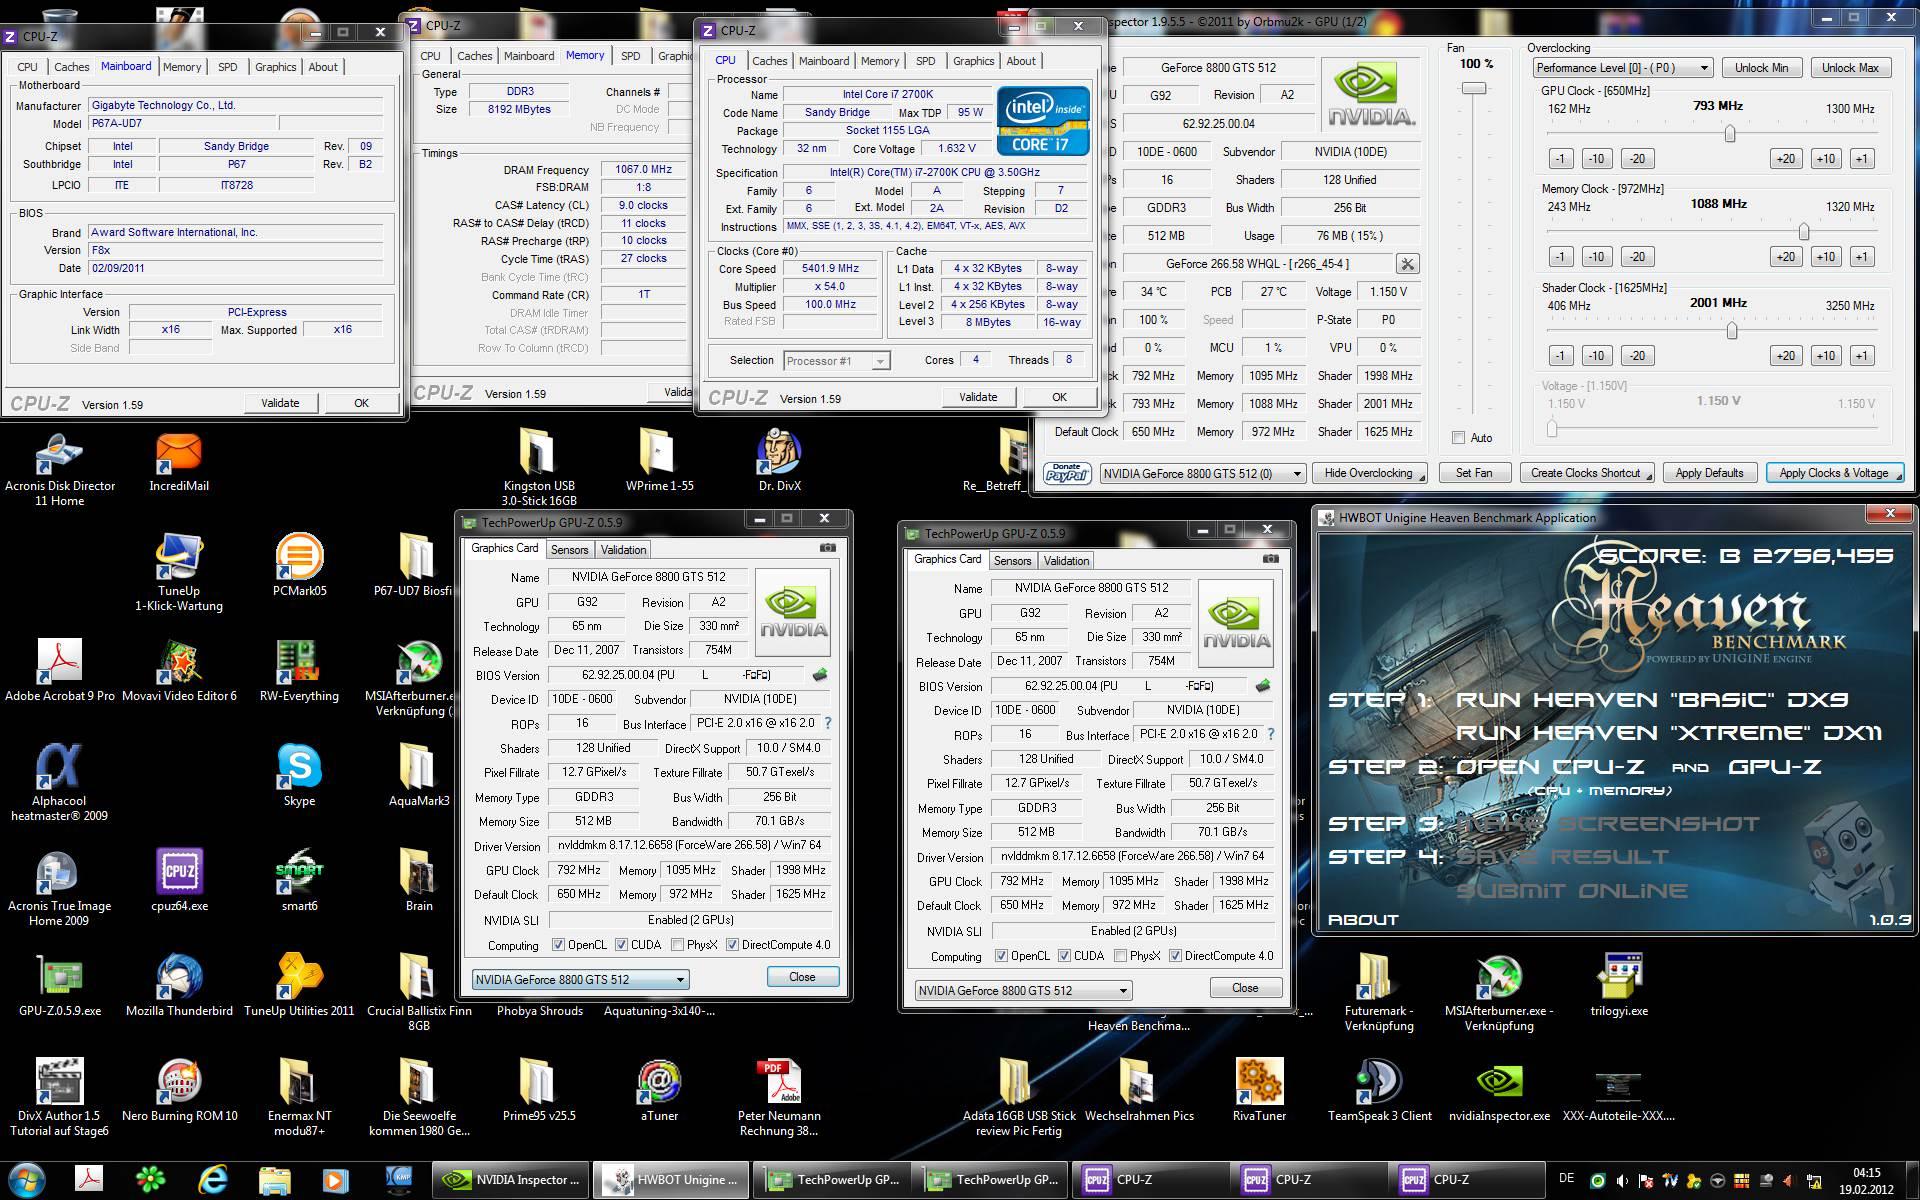The image size is (1920, 1200).
Task: Open nvidiaInspector.exe desktop icon
Action: tap(1499, 1090)
